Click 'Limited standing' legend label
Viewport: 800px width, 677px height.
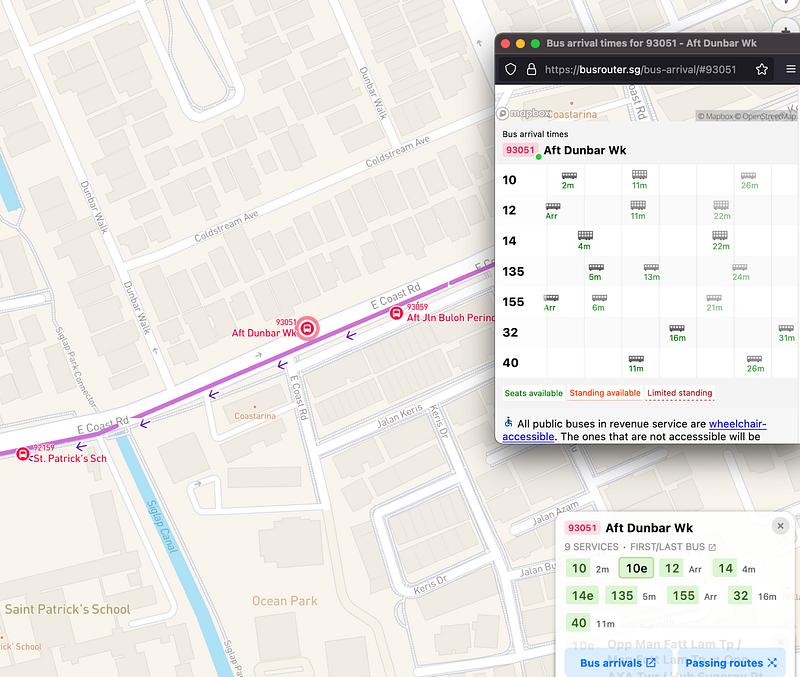[680, 393]
